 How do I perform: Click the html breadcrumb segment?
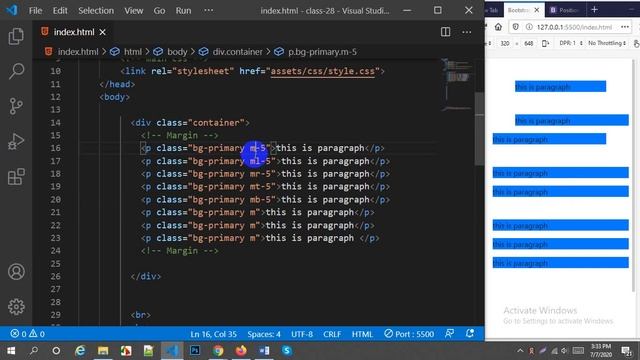click(133, 52)
